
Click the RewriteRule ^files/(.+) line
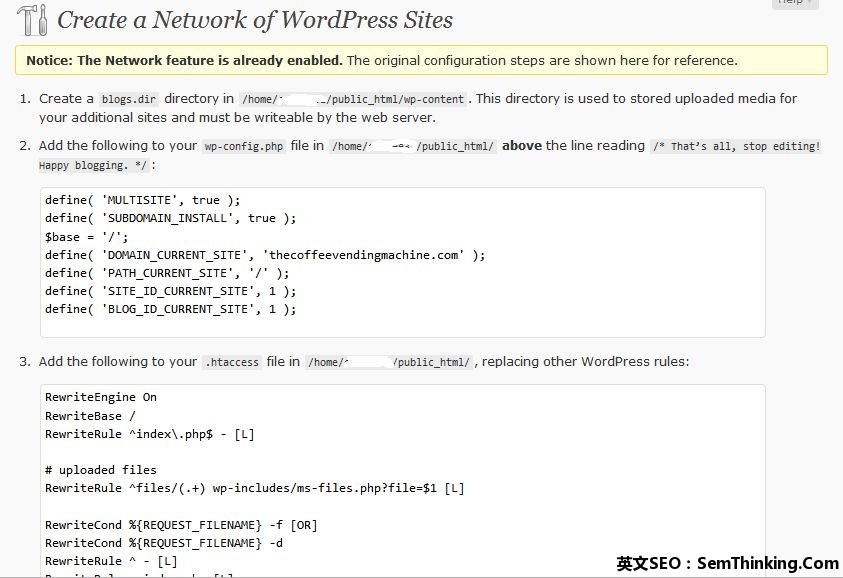tap(254, 488)
